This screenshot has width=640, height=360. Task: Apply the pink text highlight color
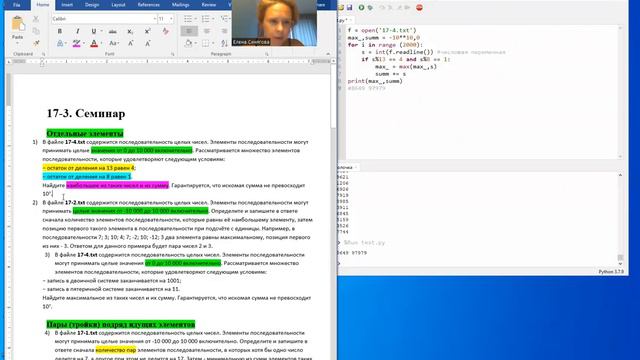76,43
